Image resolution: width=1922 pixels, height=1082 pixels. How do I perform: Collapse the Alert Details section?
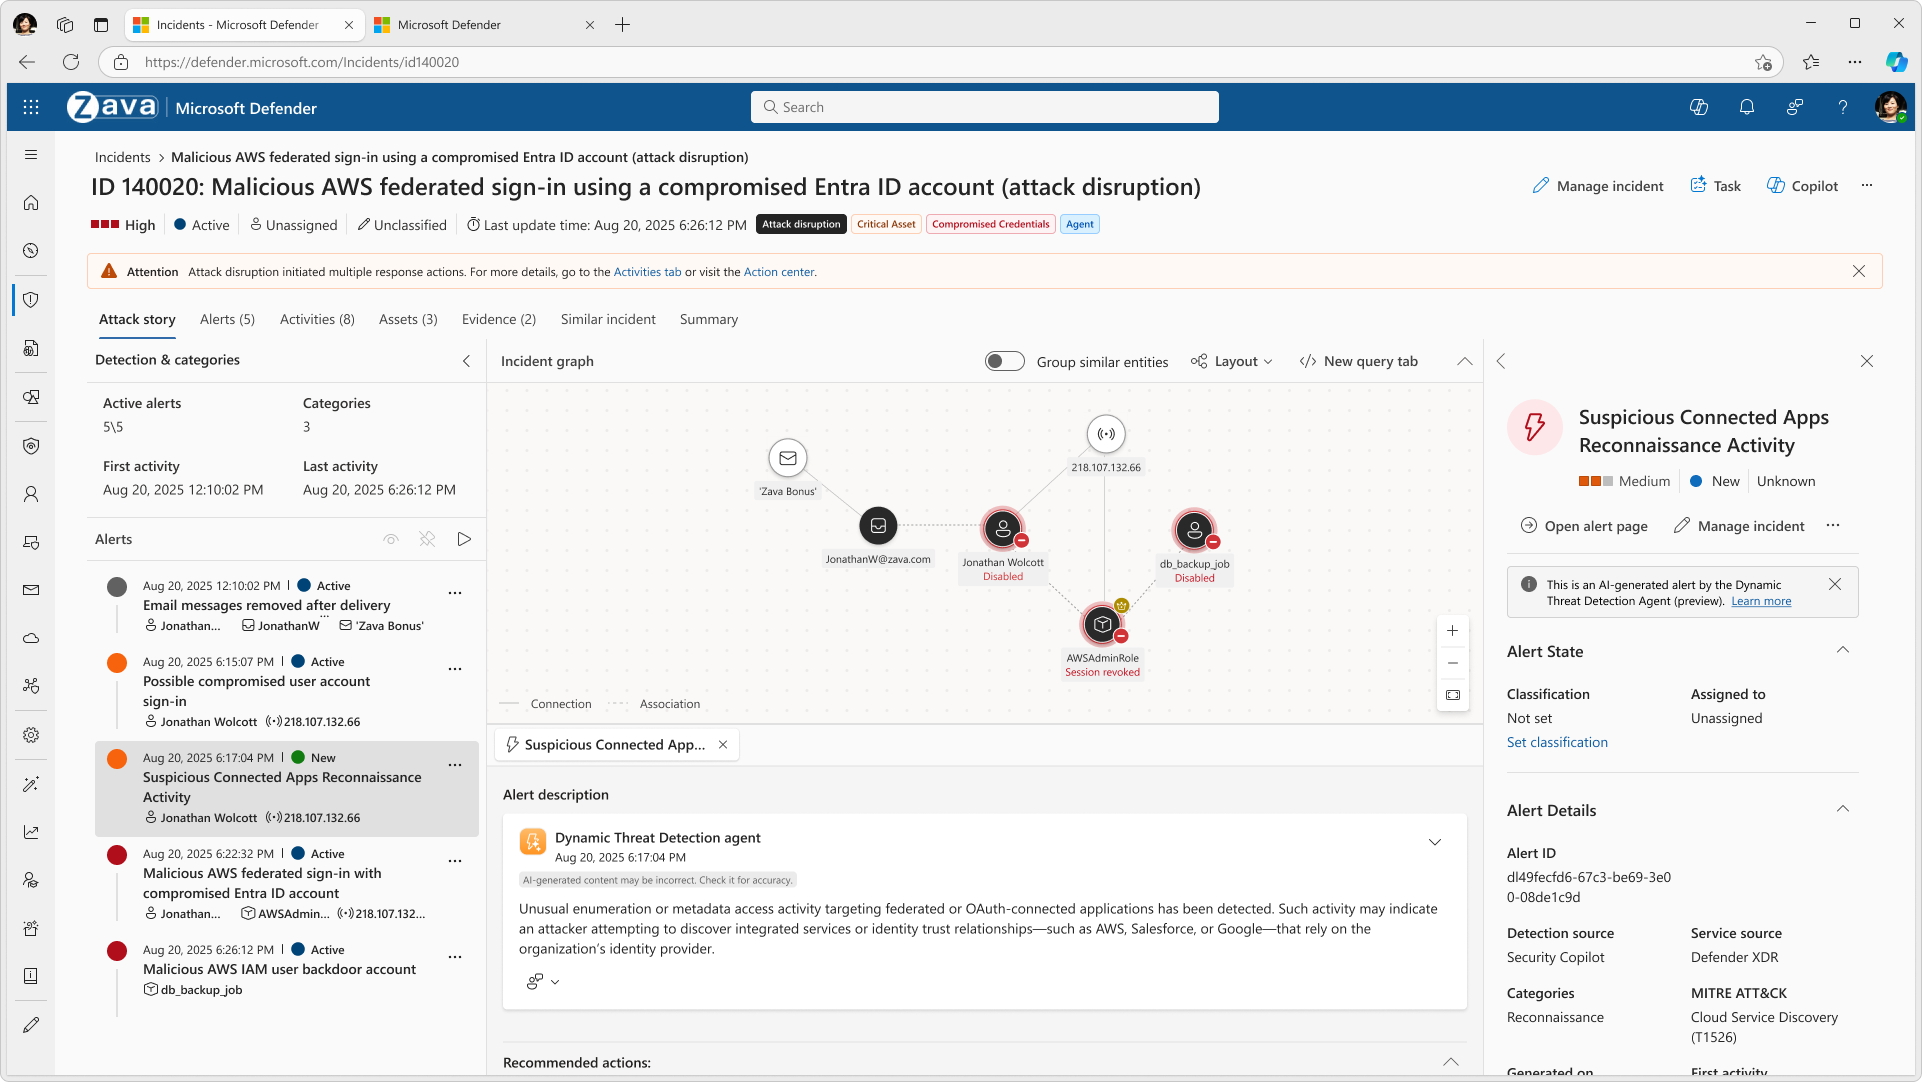(1843, 810)
